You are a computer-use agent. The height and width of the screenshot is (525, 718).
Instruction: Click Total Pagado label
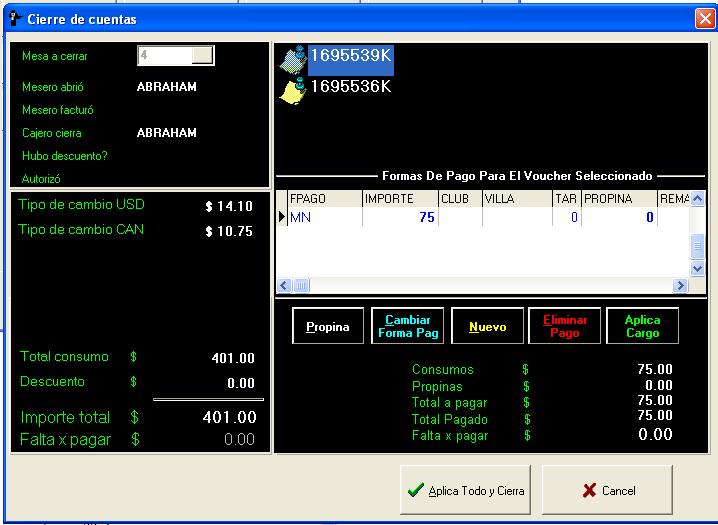[x=450, y=419]
